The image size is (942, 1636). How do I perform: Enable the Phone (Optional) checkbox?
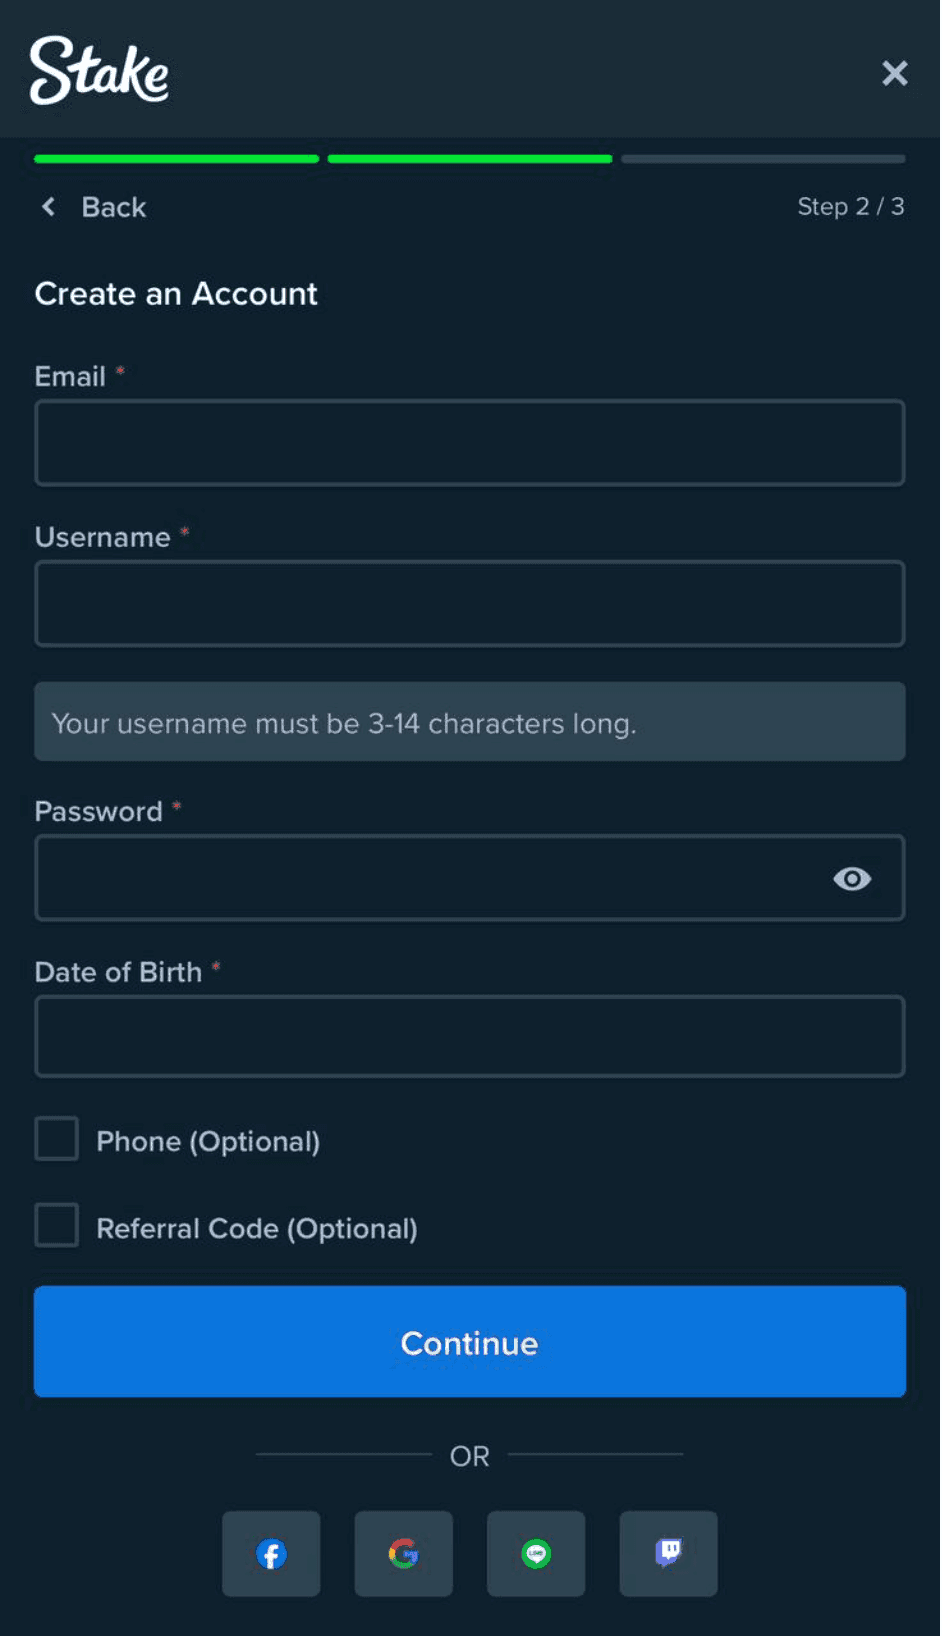pyautogui.click(x=56, y=1138)
